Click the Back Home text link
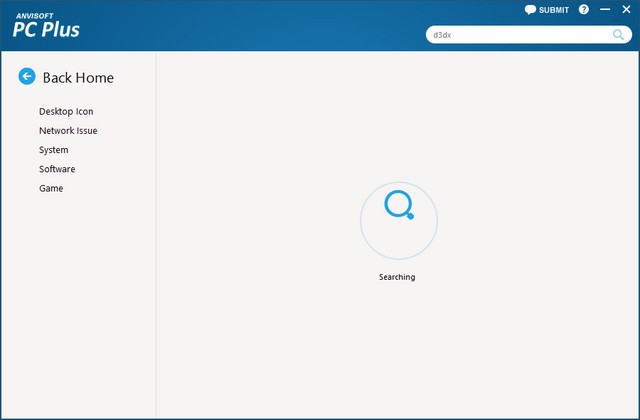 78,77
